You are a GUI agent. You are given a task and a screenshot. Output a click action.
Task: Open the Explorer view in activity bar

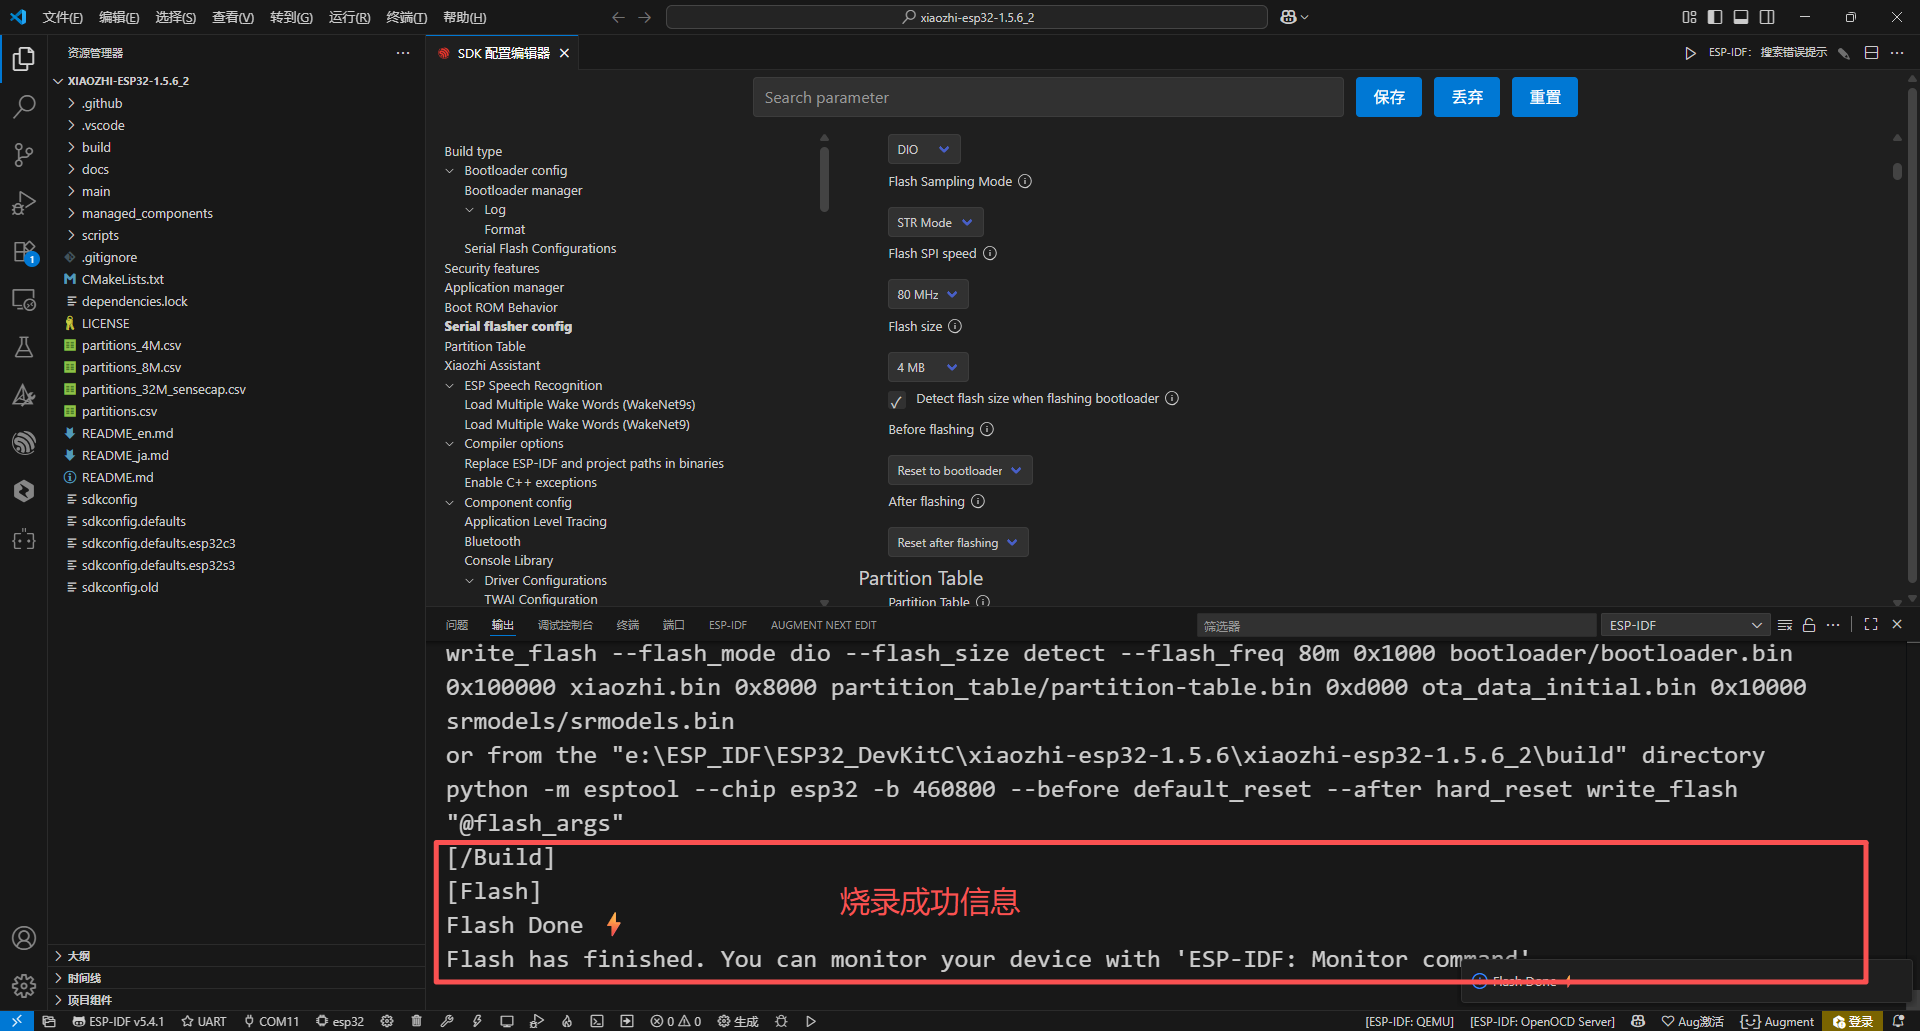(24, 58)
